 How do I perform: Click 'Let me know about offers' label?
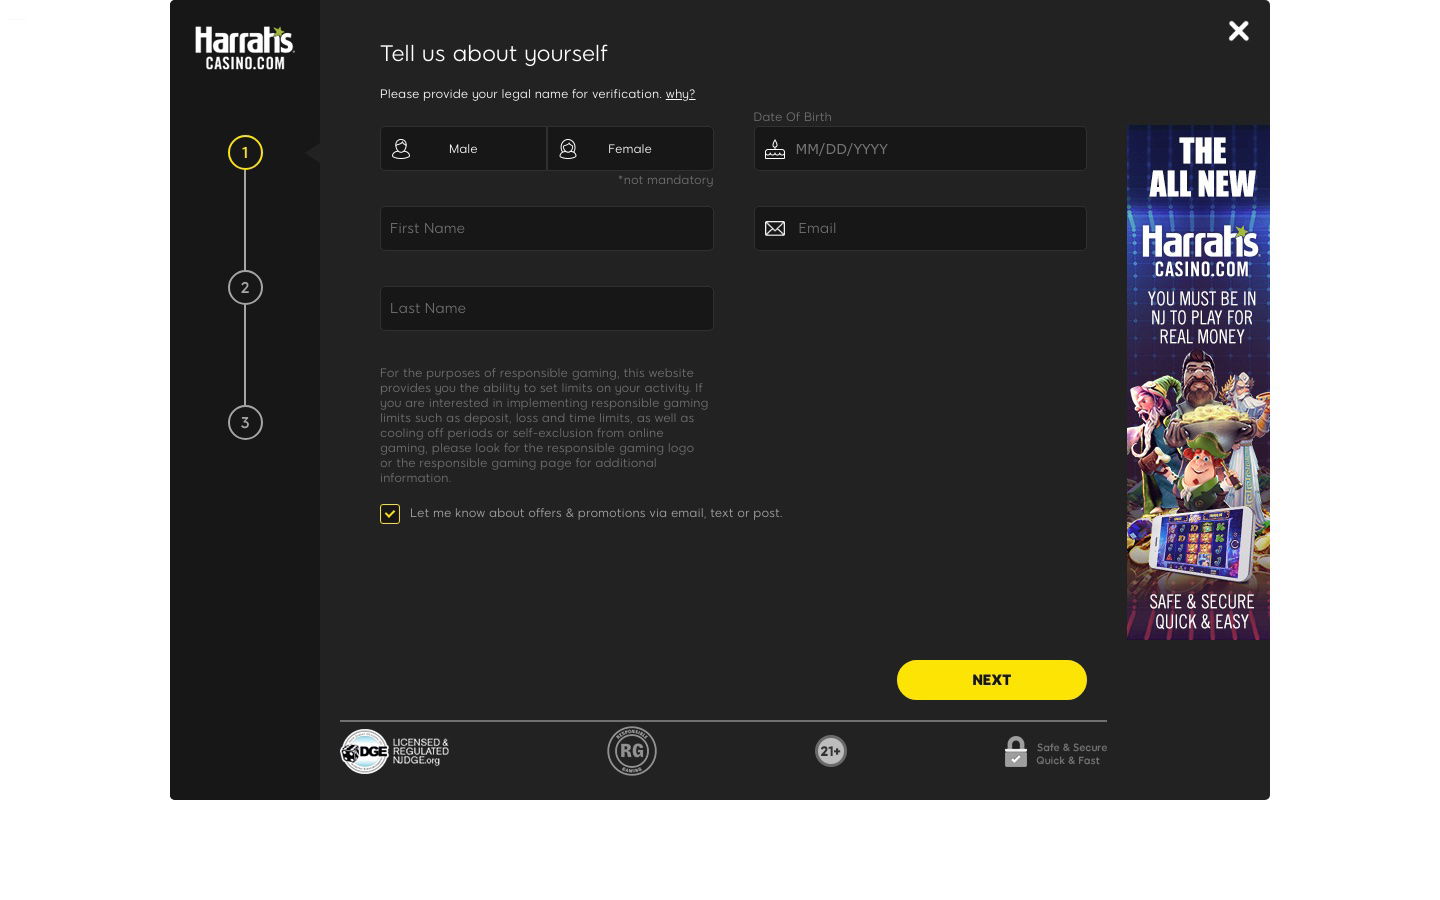tap(596, 513)
